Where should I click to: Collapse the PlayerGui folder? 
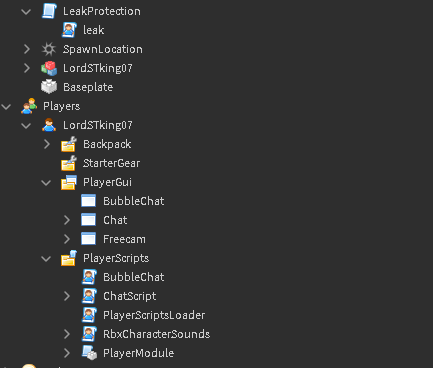point(46,182)
